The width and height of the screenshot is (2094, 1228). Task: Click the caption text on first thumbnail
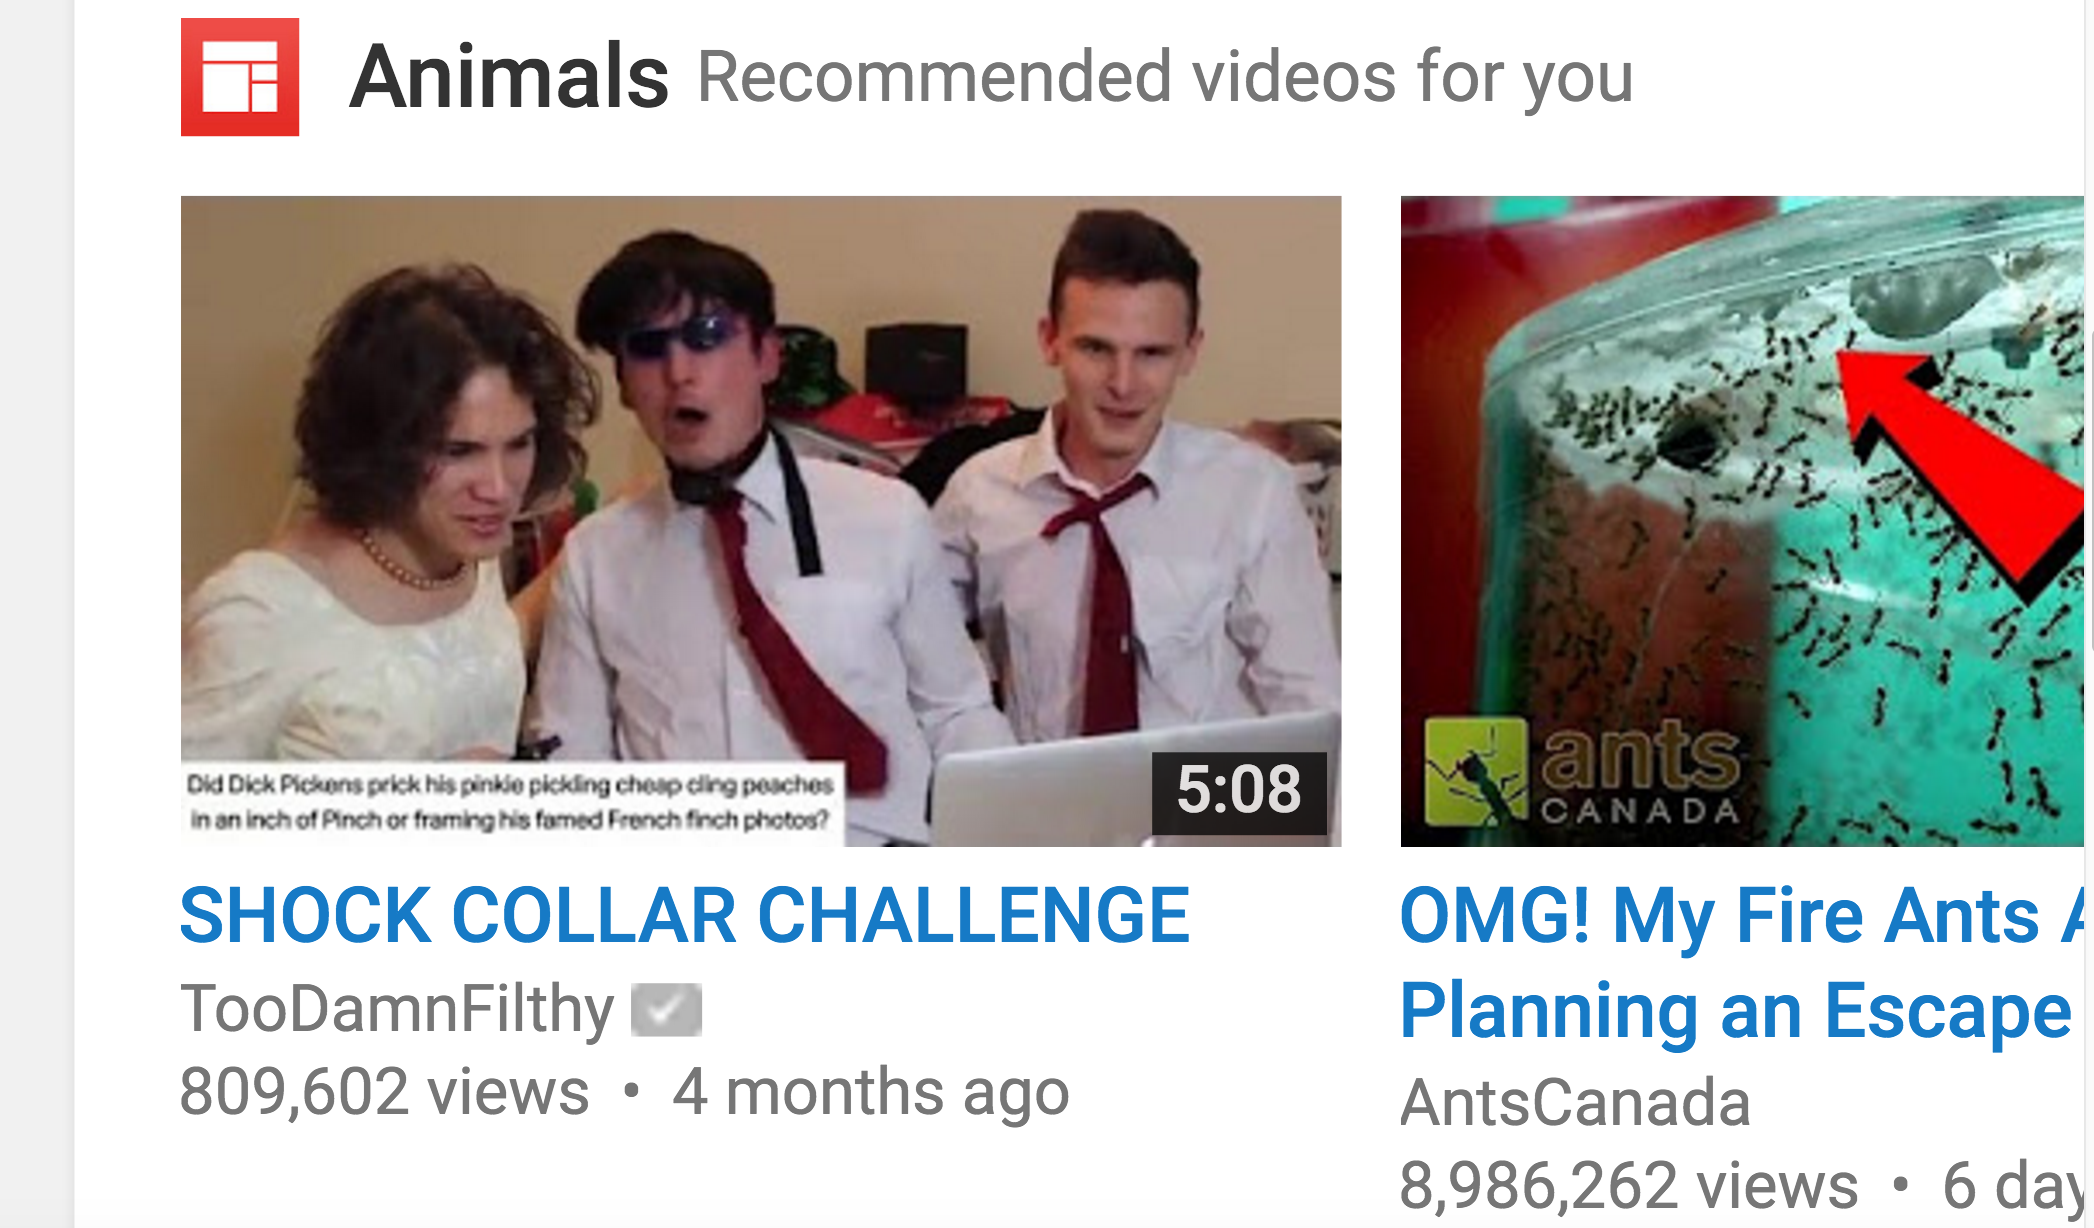[511, 802]
